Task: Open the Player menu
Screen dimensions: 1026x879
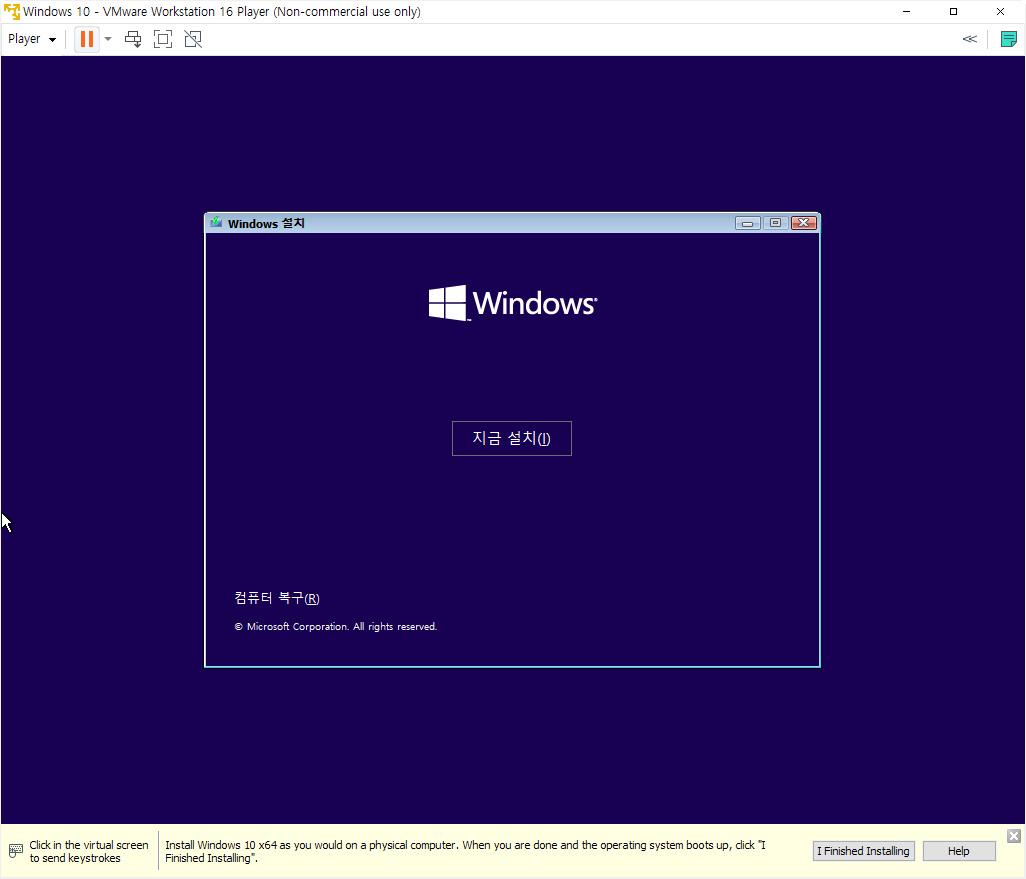Action: (31, 39)
